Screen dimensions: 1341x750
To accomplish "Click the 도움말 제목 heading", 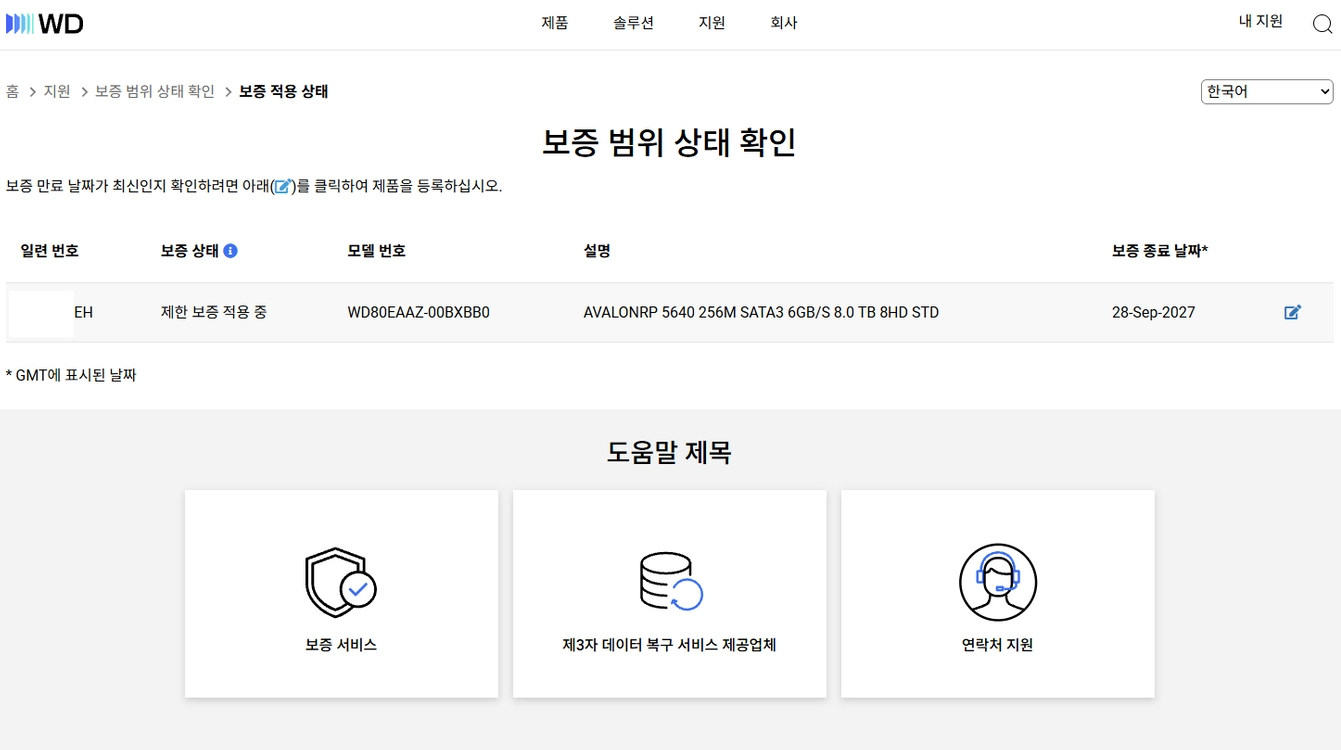I will [669, 452].
